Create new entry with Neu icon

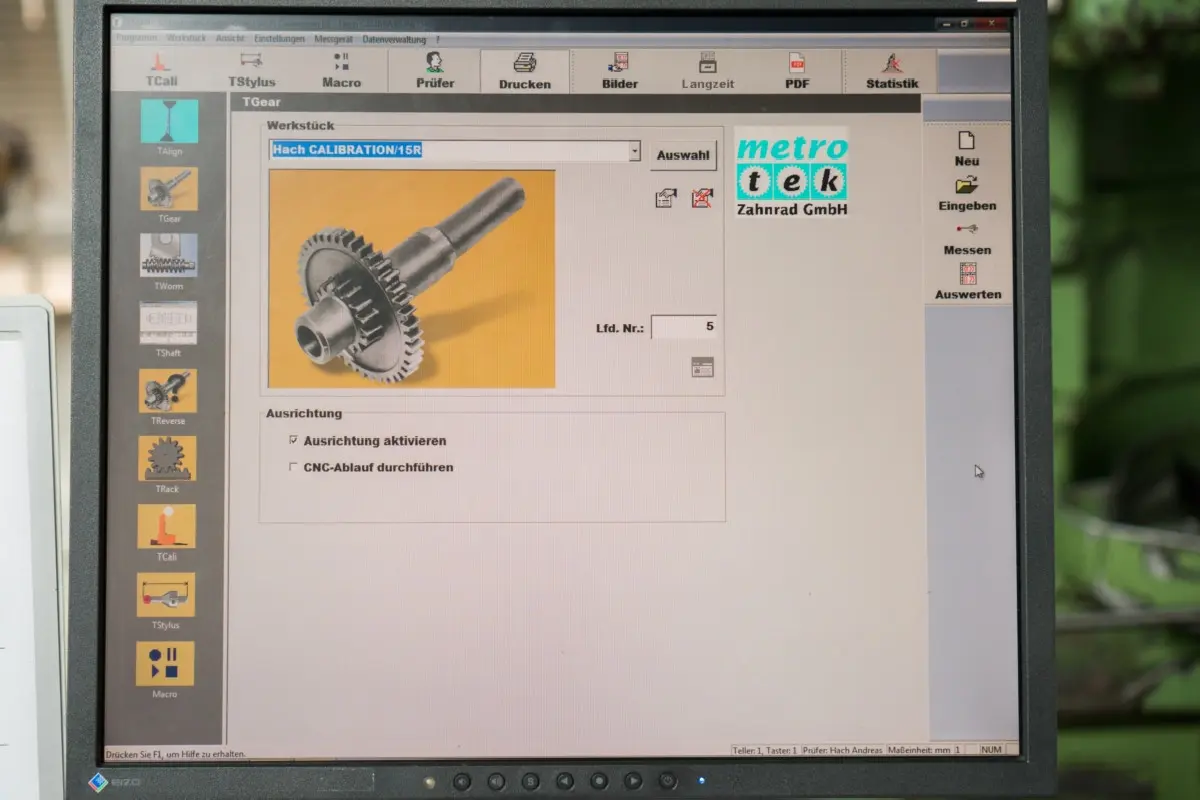pyautogui.click(x=966, y=148)
